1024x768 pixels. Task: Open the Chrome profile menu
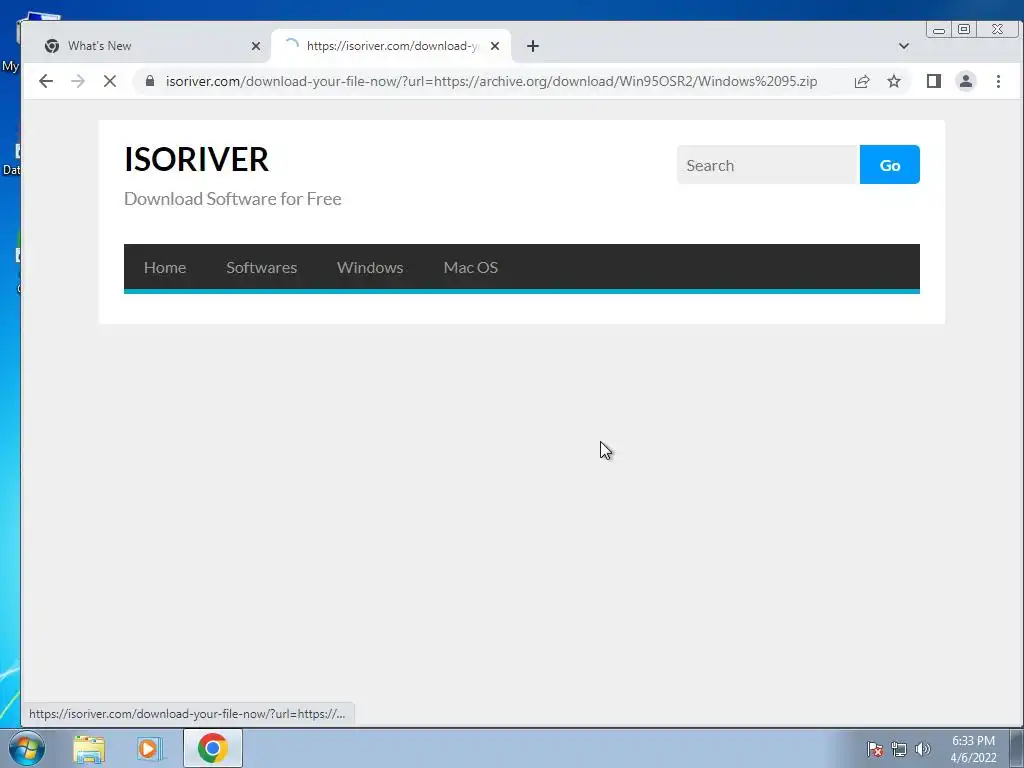pyautogui.click(x=966, y=81)
